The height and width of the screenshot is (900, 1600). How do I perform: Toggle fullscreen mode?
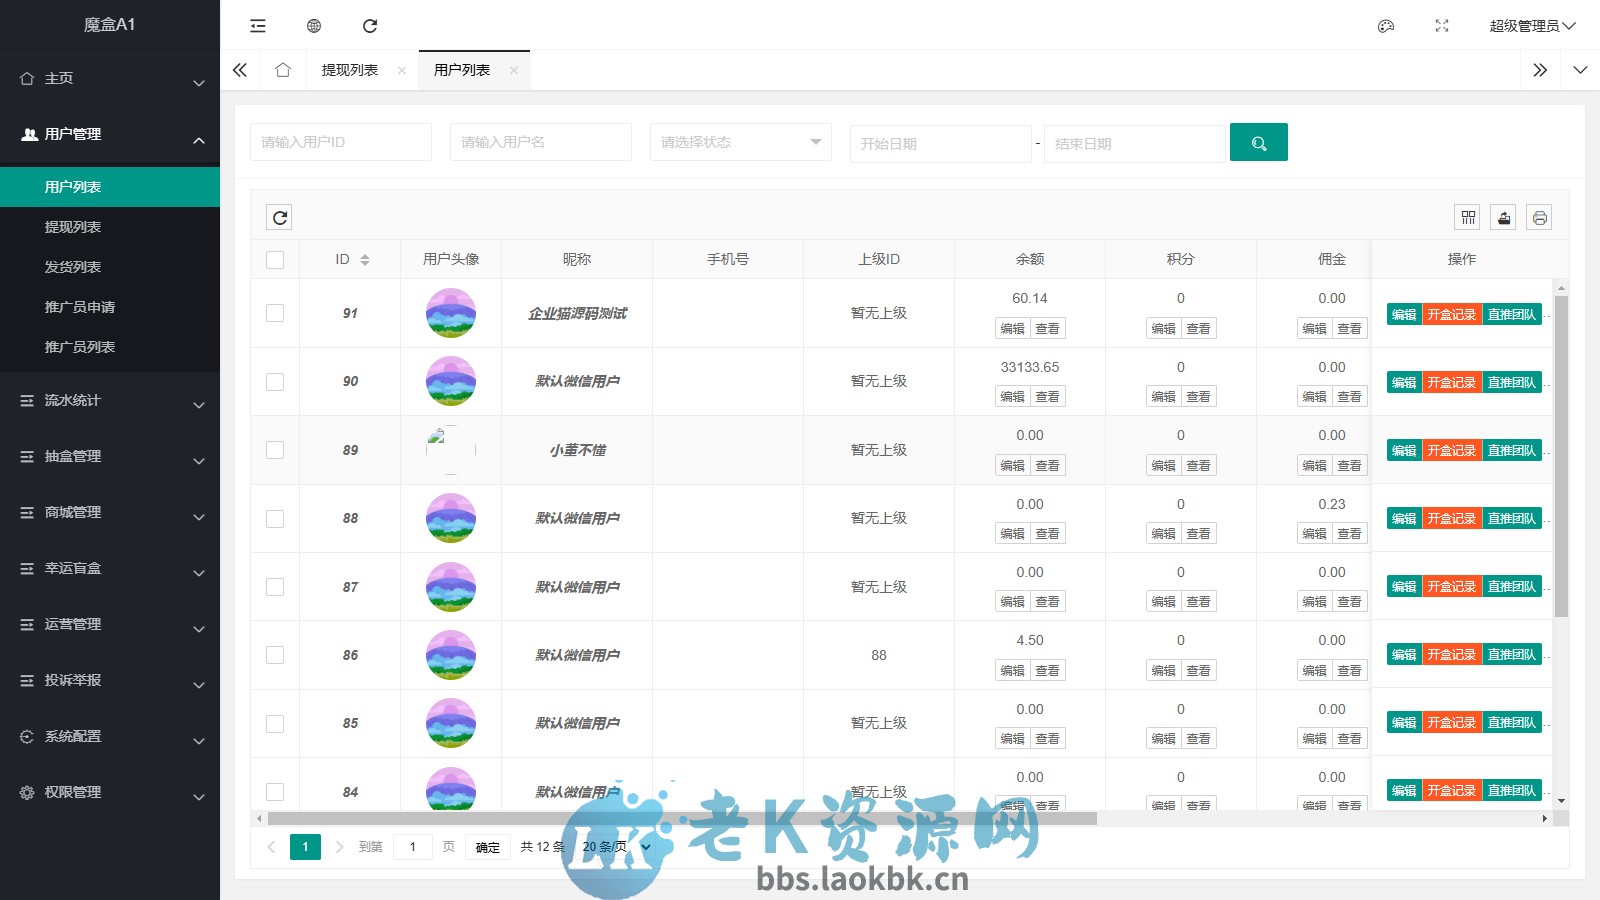click(x=1441, y=27)
